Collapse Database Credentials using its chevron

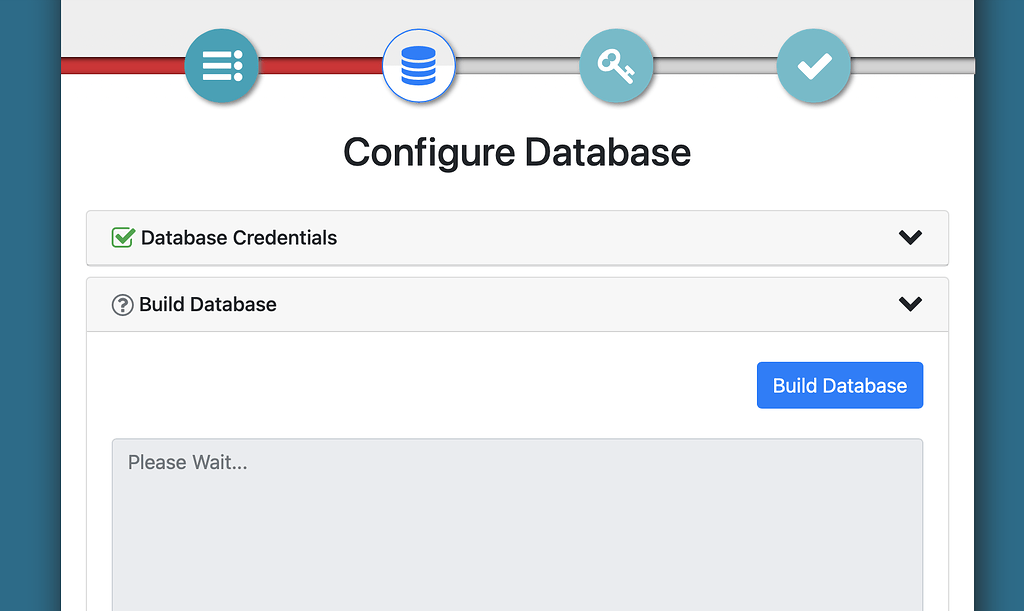[x=909, y=237]
